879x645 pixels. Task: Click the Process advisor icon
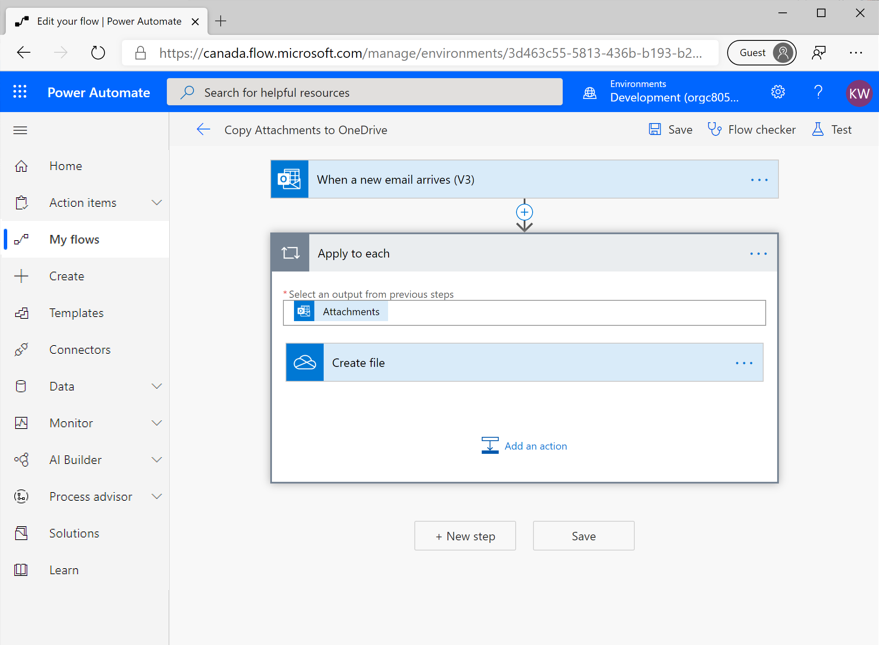click(x=21, y=496)
